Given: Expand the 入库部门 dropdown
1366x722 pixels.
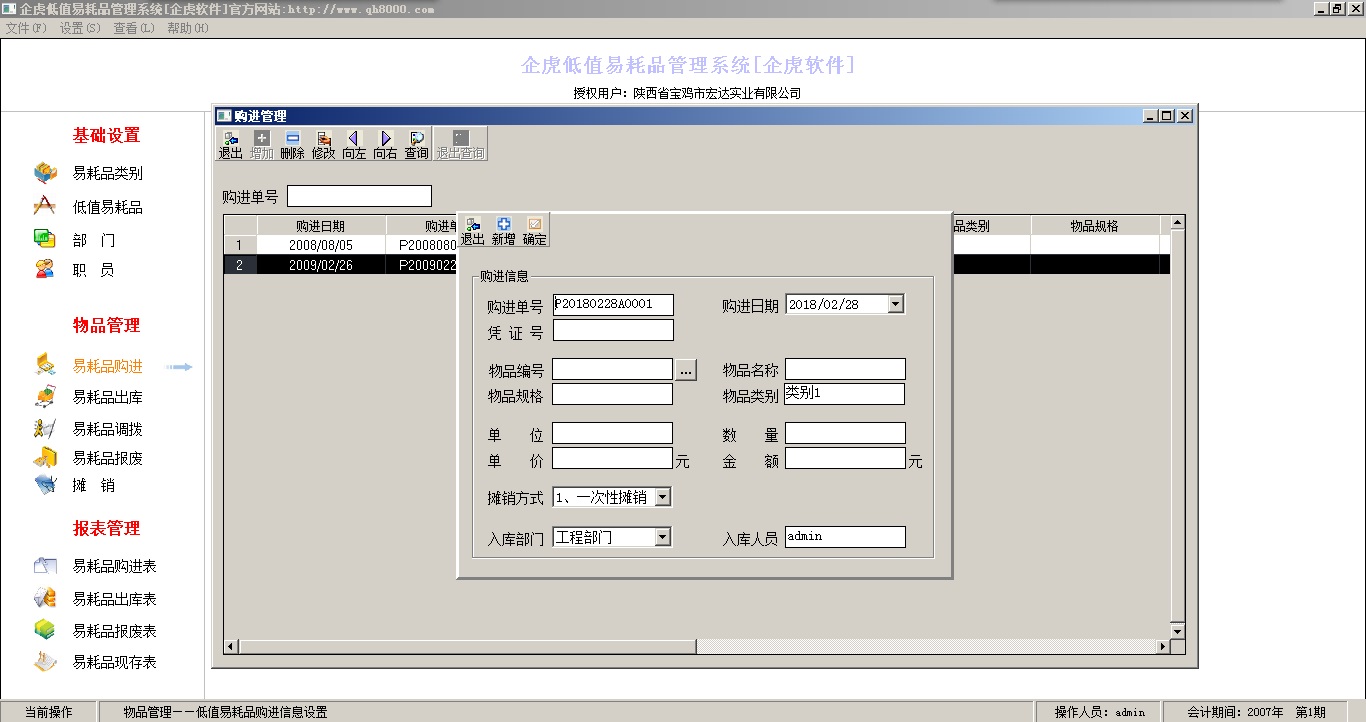Looking at the screenshot, I should click(x=663, y=537).
